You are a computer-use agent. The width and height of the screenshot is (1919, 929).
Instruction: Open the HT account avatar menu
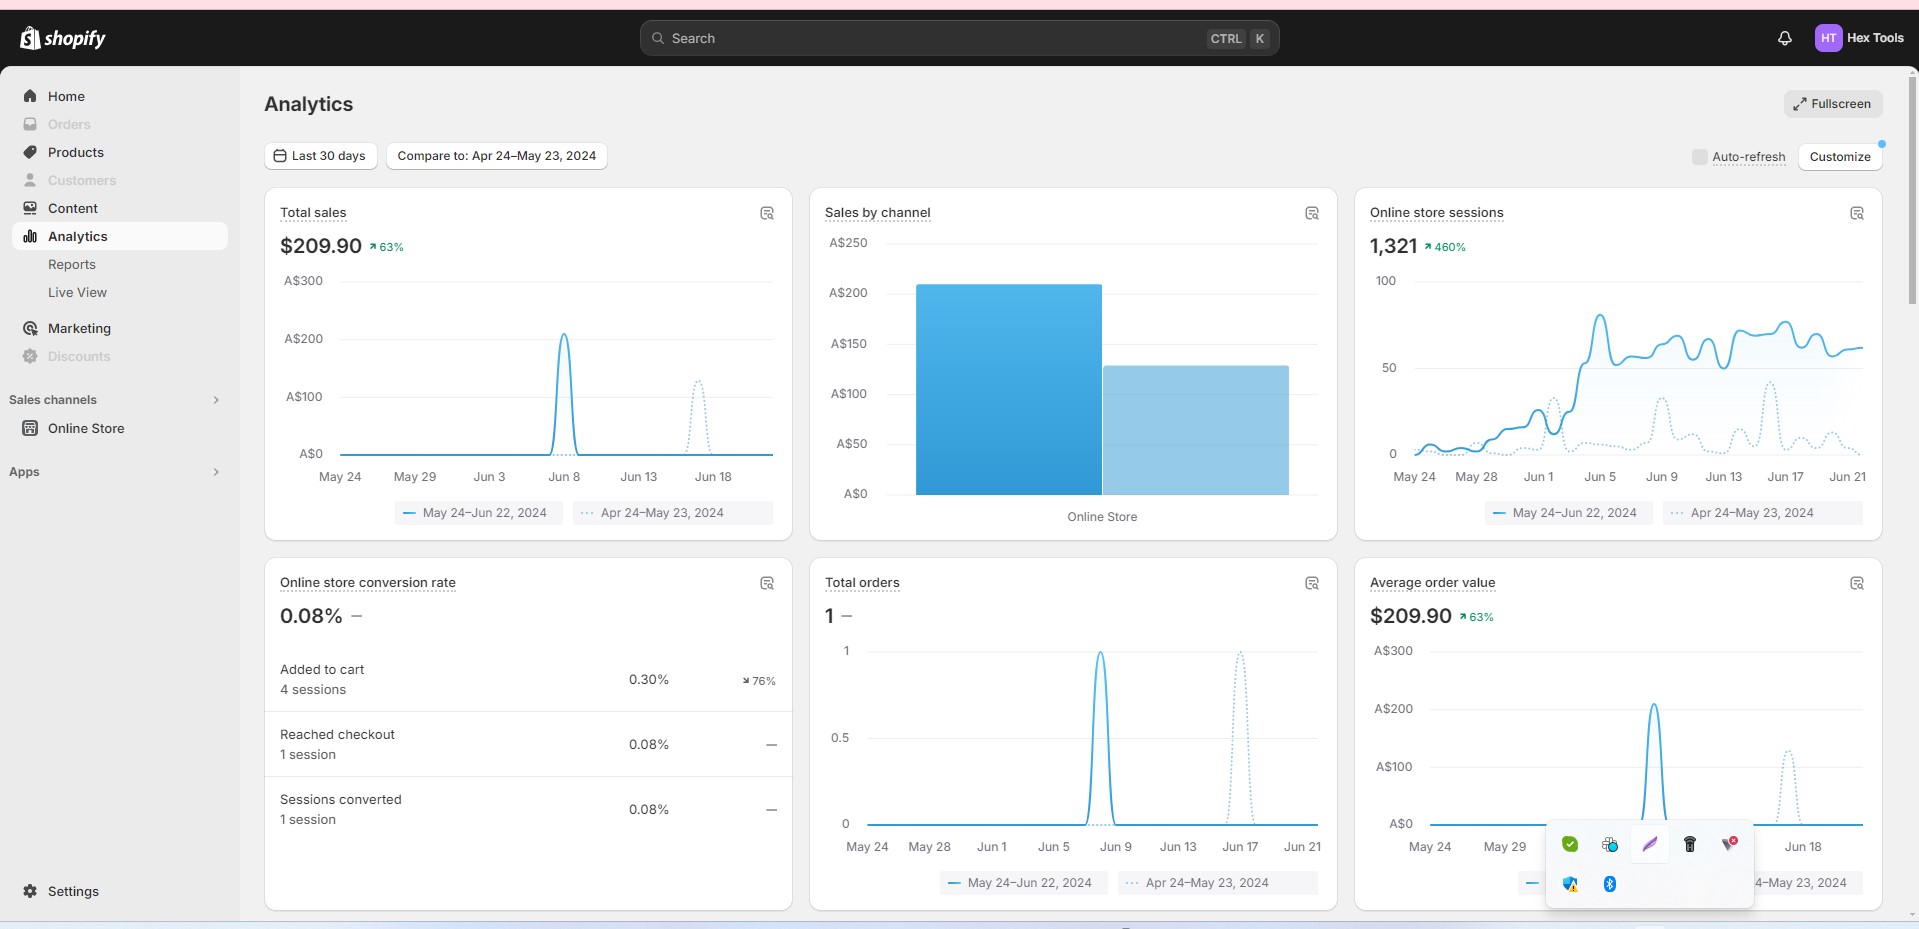[1828, 38]
